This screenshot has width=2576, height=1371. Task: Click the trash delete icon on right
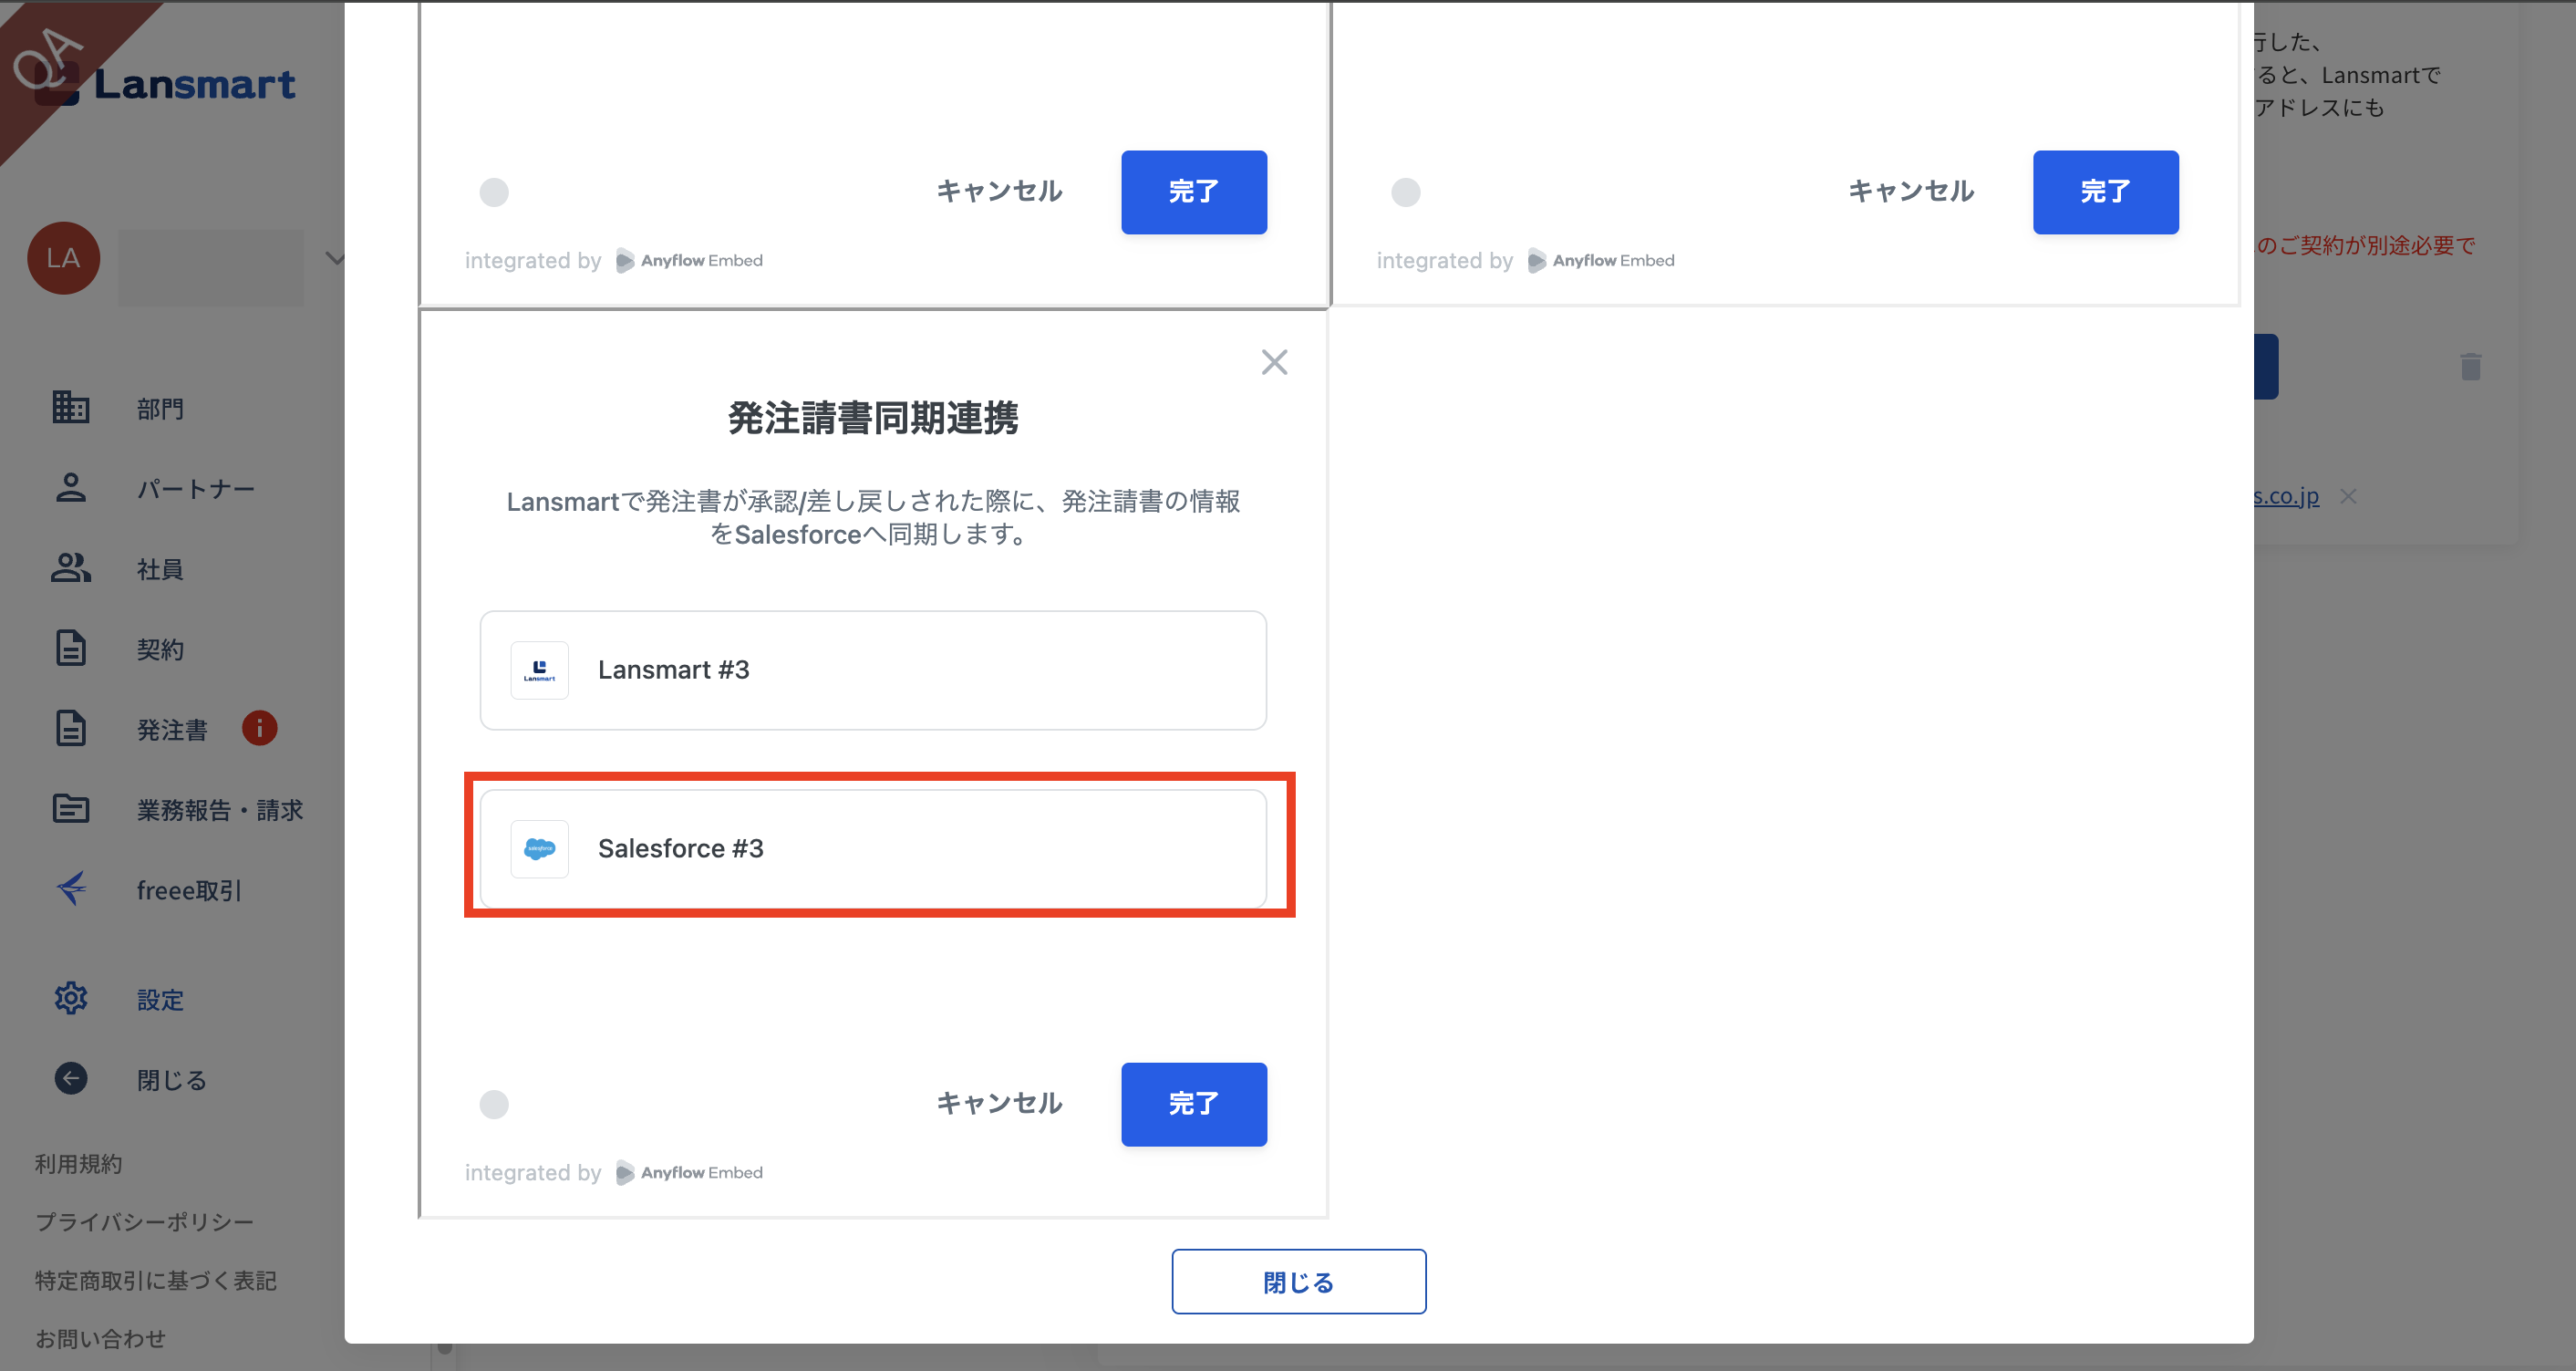tap(2470, 366)
